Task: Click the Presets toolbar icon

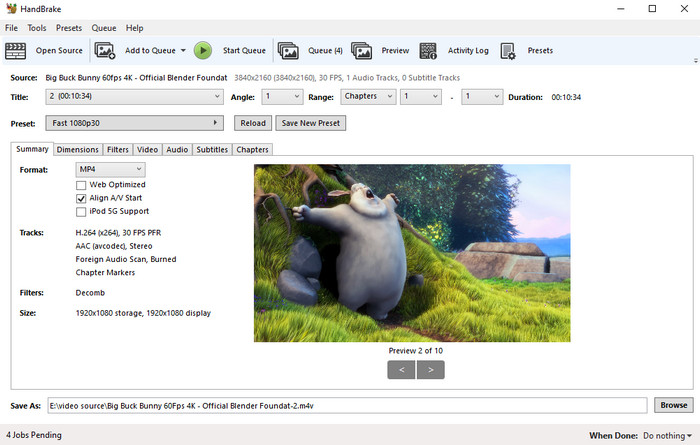Action: (508, 51)
